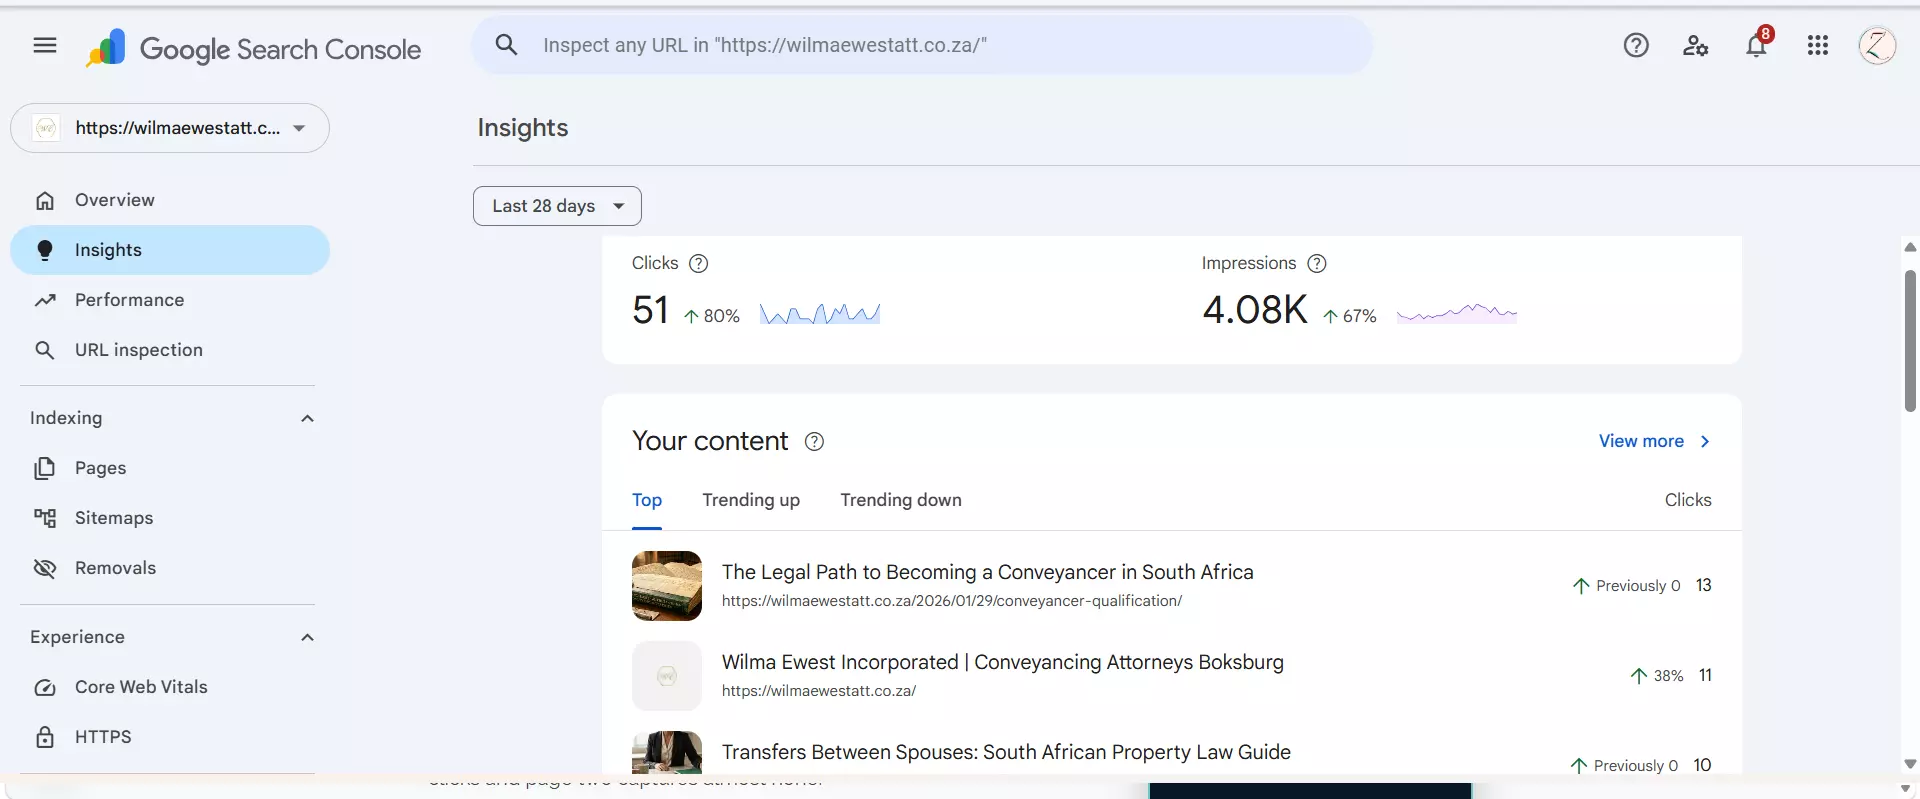The image size is (1920, 799).
Task: Click the Wilma Ewest Incorporated thumbnail
Action: pos(667,676)
